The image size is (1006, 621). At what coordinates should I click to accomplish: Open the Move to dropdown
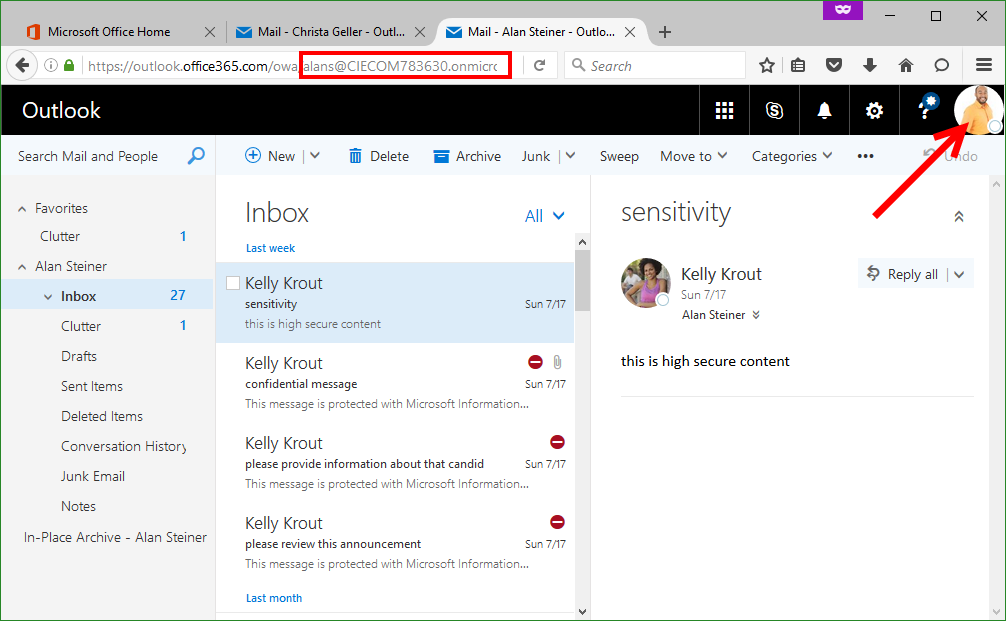(693, 156)
